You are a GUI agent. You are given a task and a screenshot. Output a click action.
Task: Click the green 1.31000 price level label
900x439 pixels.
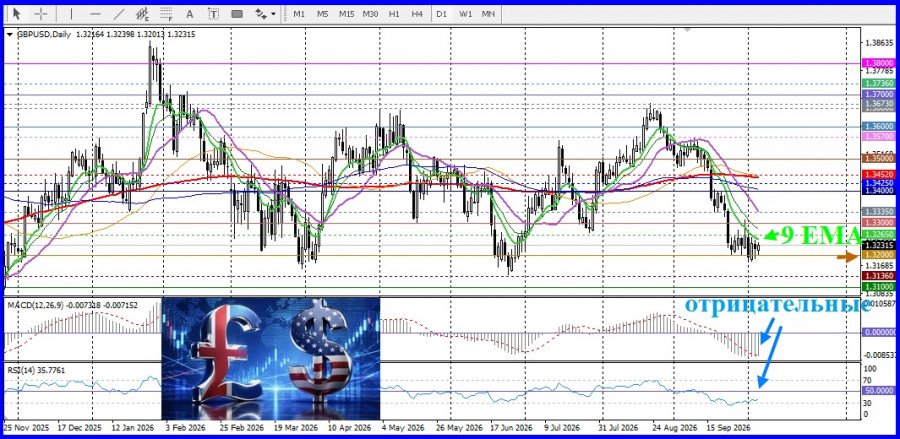(x=879, y=286)
